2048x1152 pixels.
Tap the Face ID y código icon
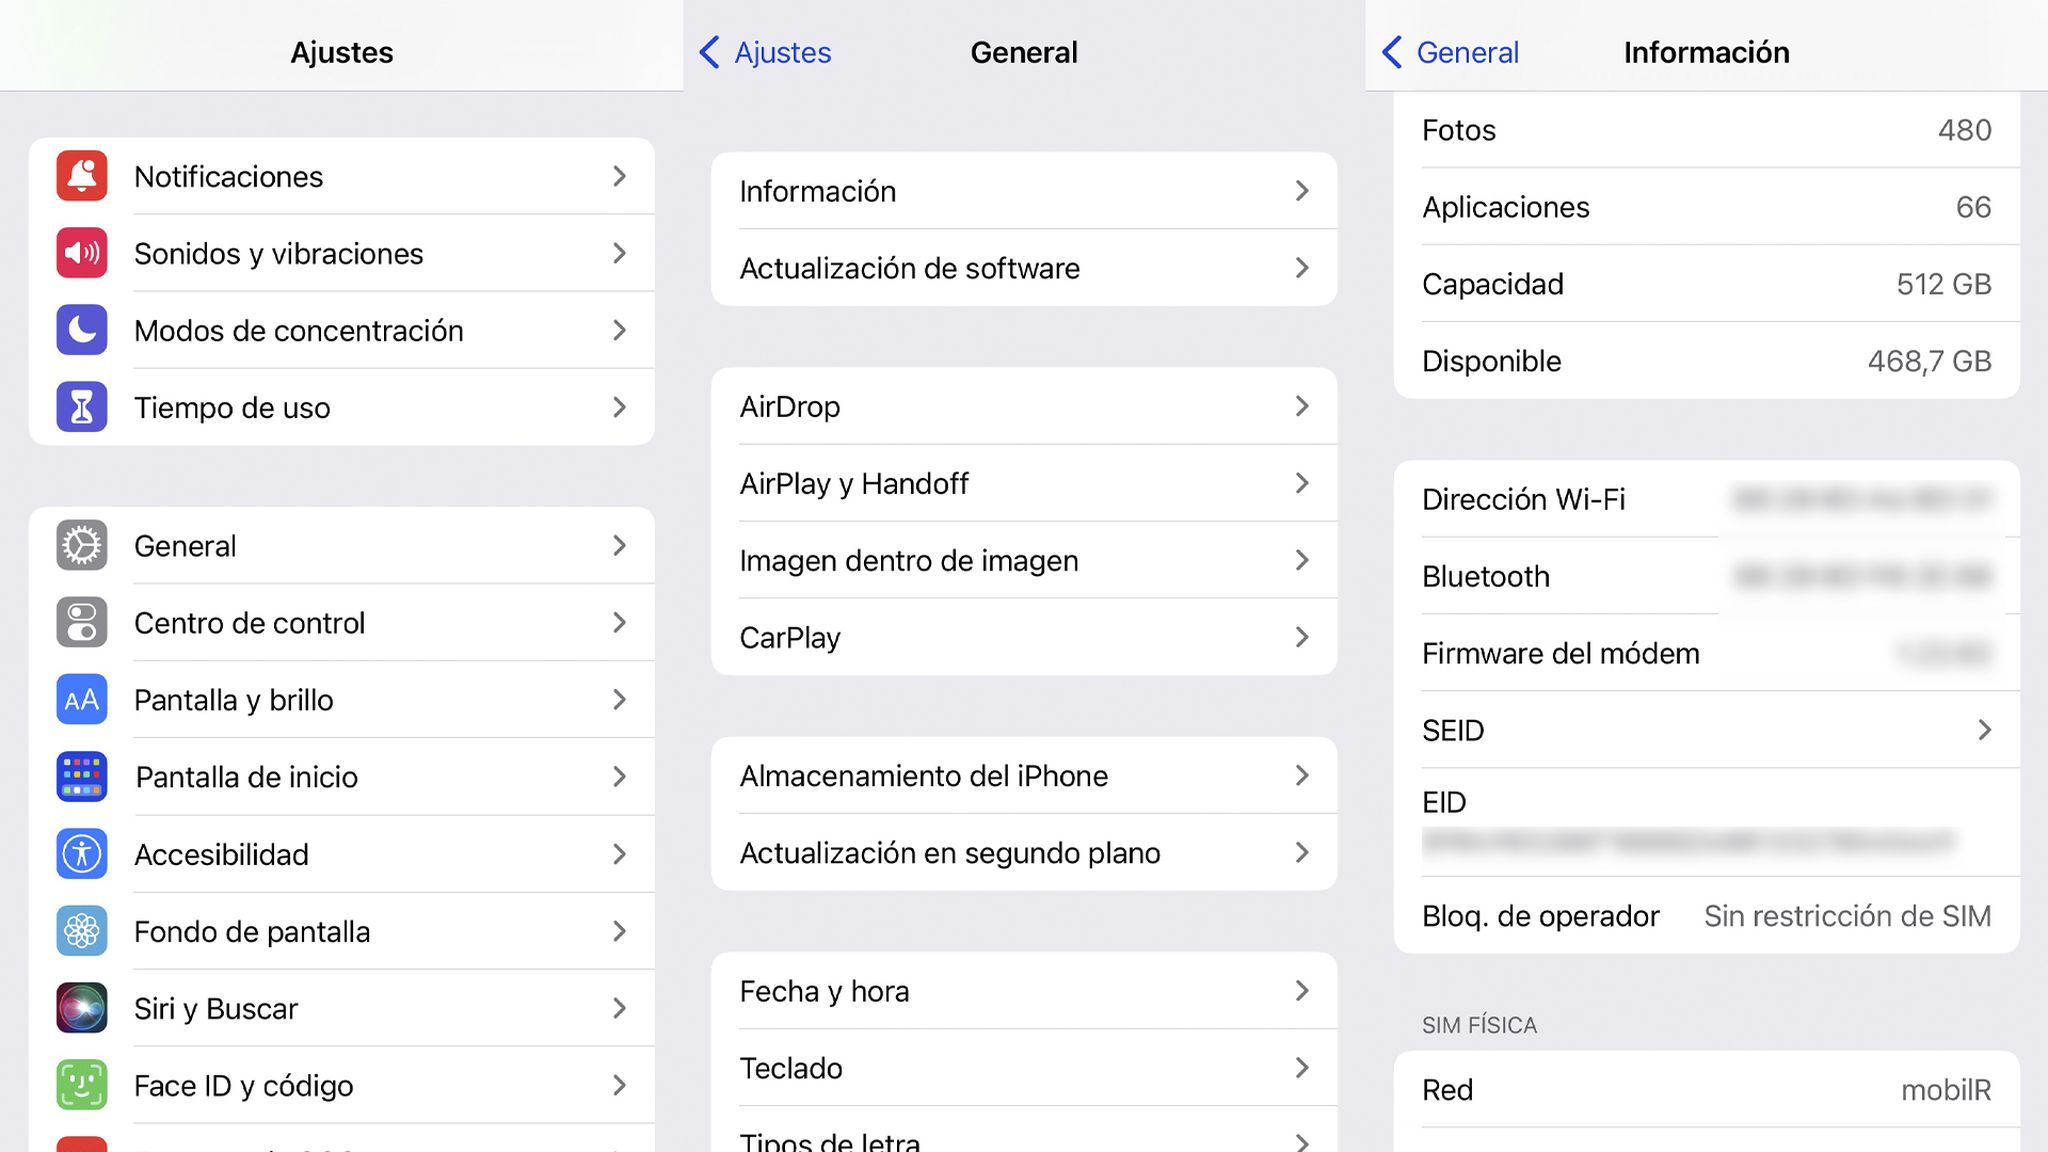click(82, 1085)
